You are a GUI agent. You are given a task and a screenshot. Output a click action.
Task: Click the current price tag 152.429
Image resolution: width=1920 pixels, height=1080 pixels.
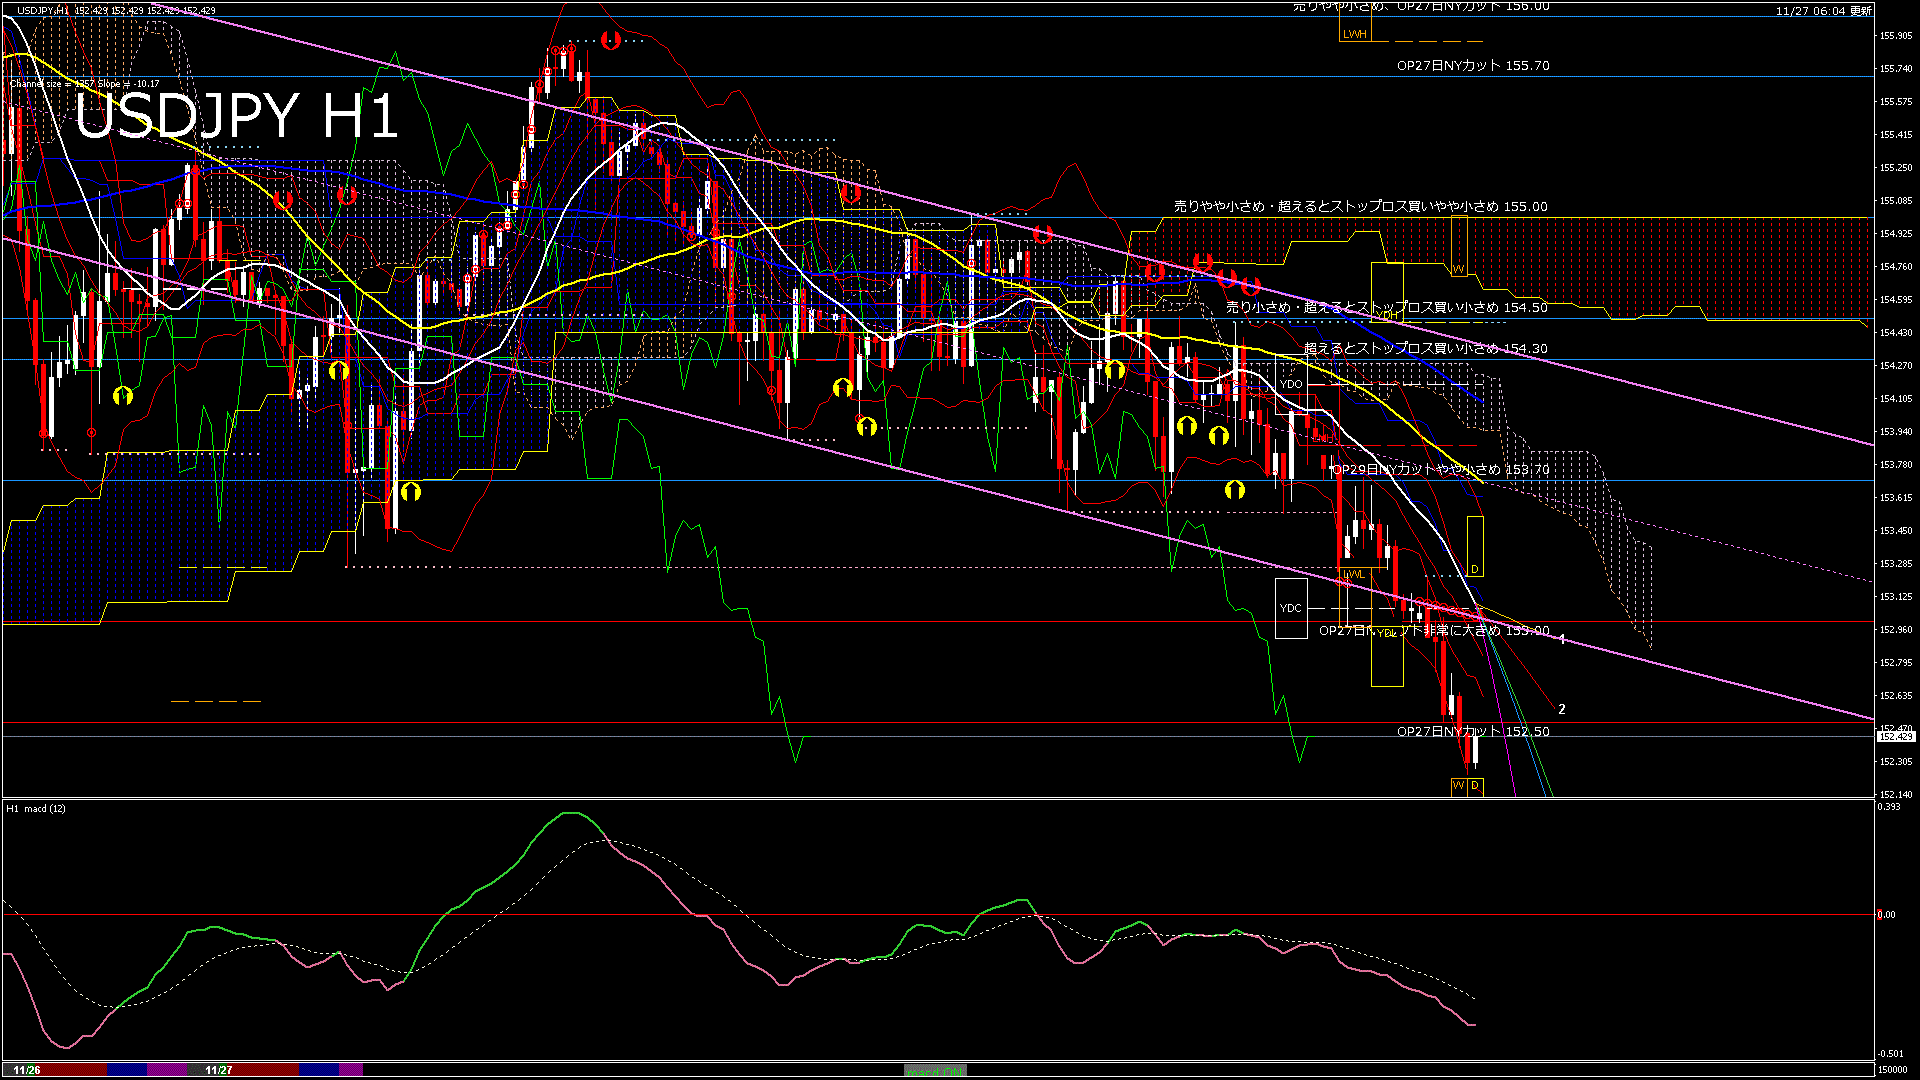(1895, 737)
